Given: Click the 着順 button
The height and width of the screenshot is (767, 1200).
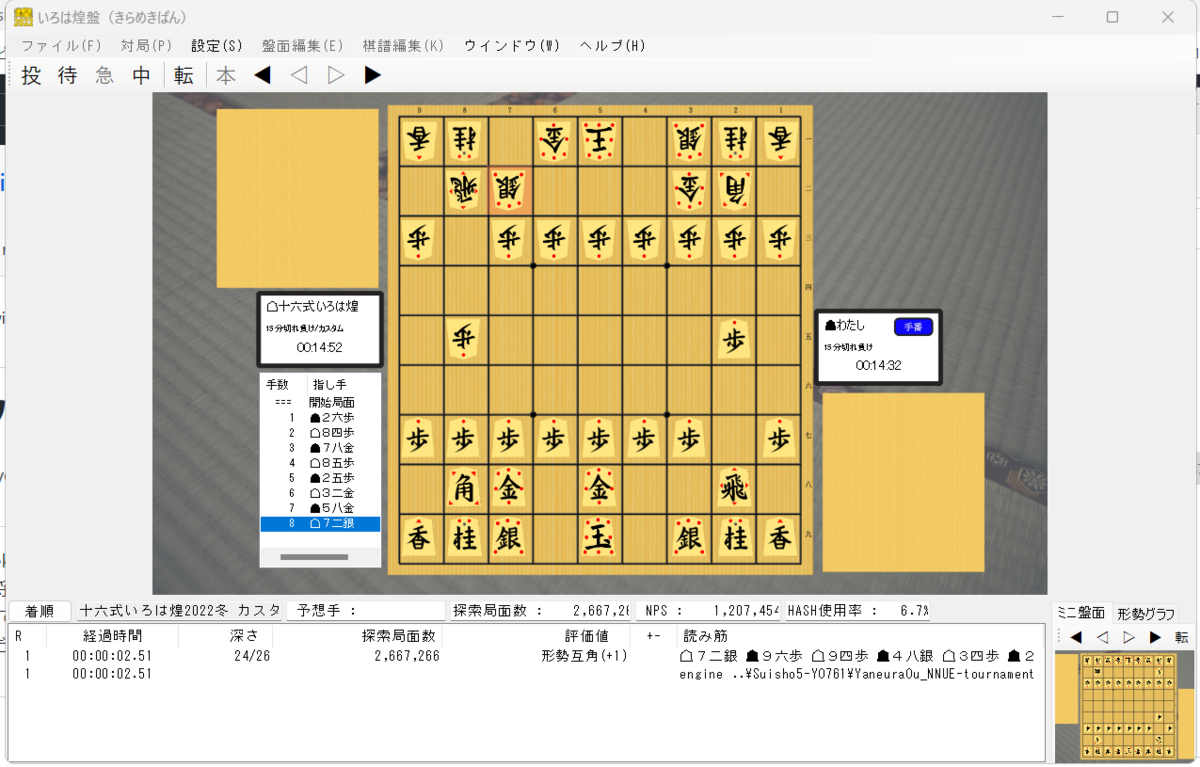Looking at the screenshot, I should [41, 611].
